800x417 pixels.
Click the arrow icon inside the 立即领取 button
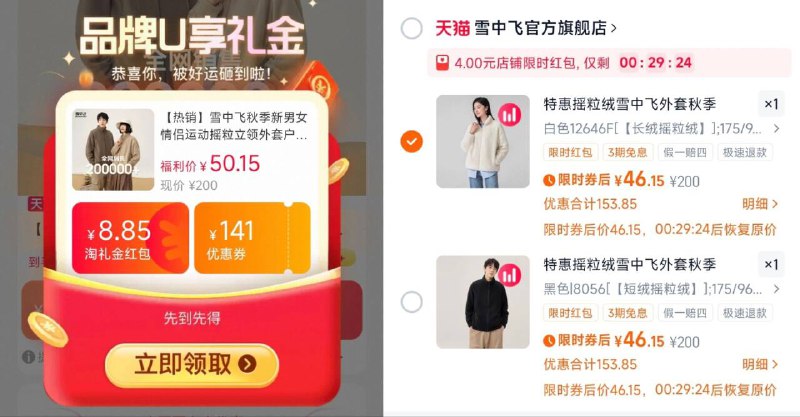pos(247,364)
